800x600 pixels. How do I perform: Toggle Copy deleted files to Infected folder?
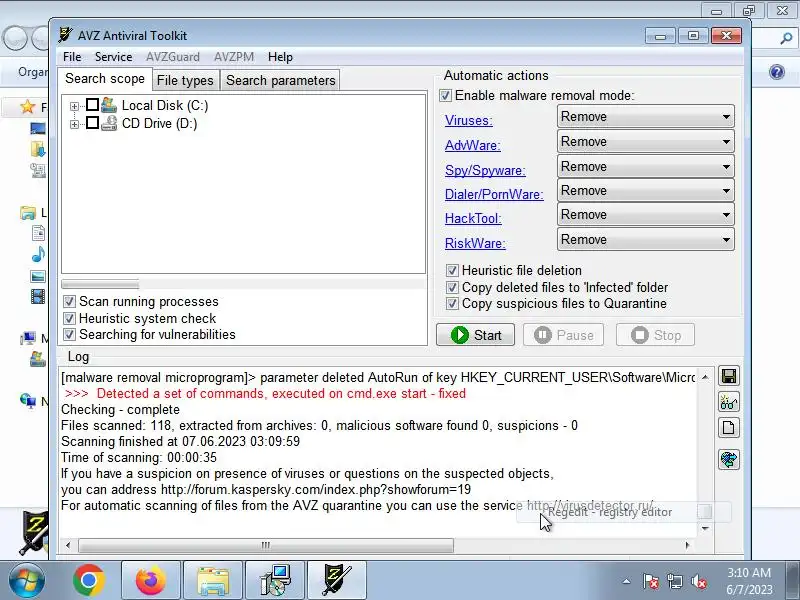(452, 287)
